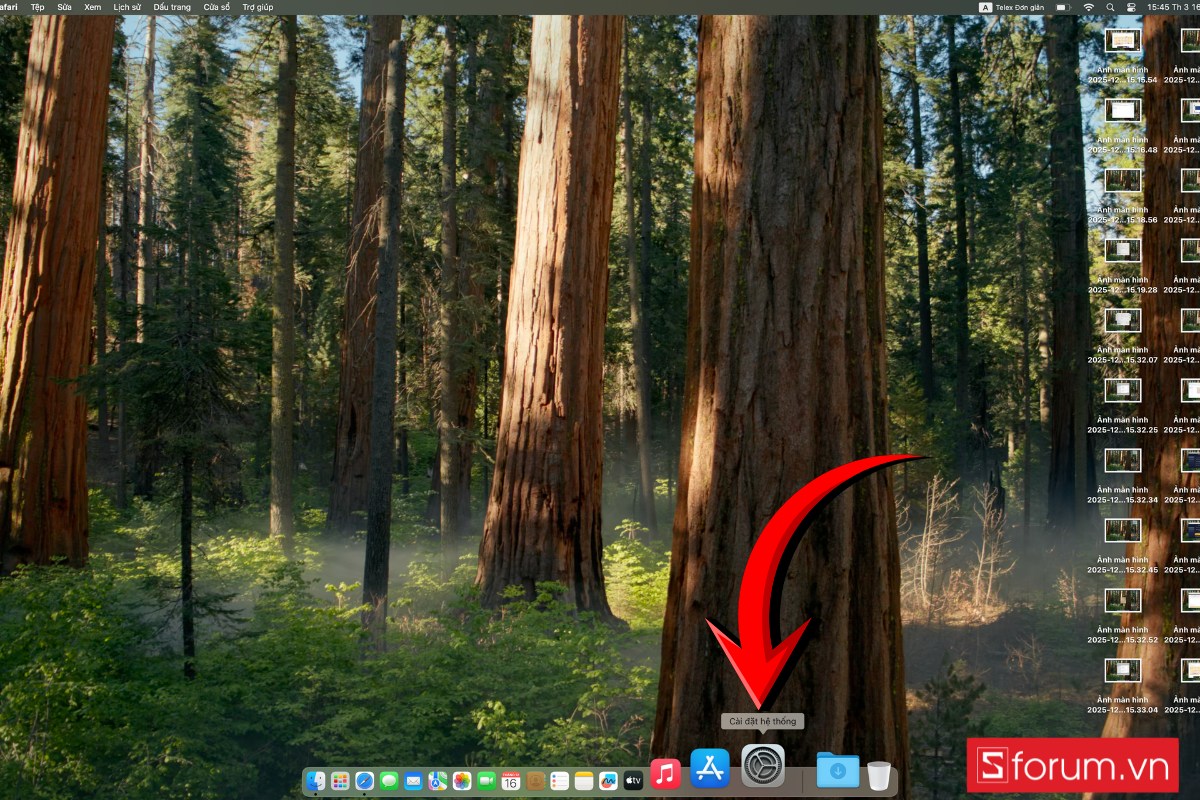1200x800 pixels.
Task: Select screenshot file ending 15.15.54
Action: 1123,56
